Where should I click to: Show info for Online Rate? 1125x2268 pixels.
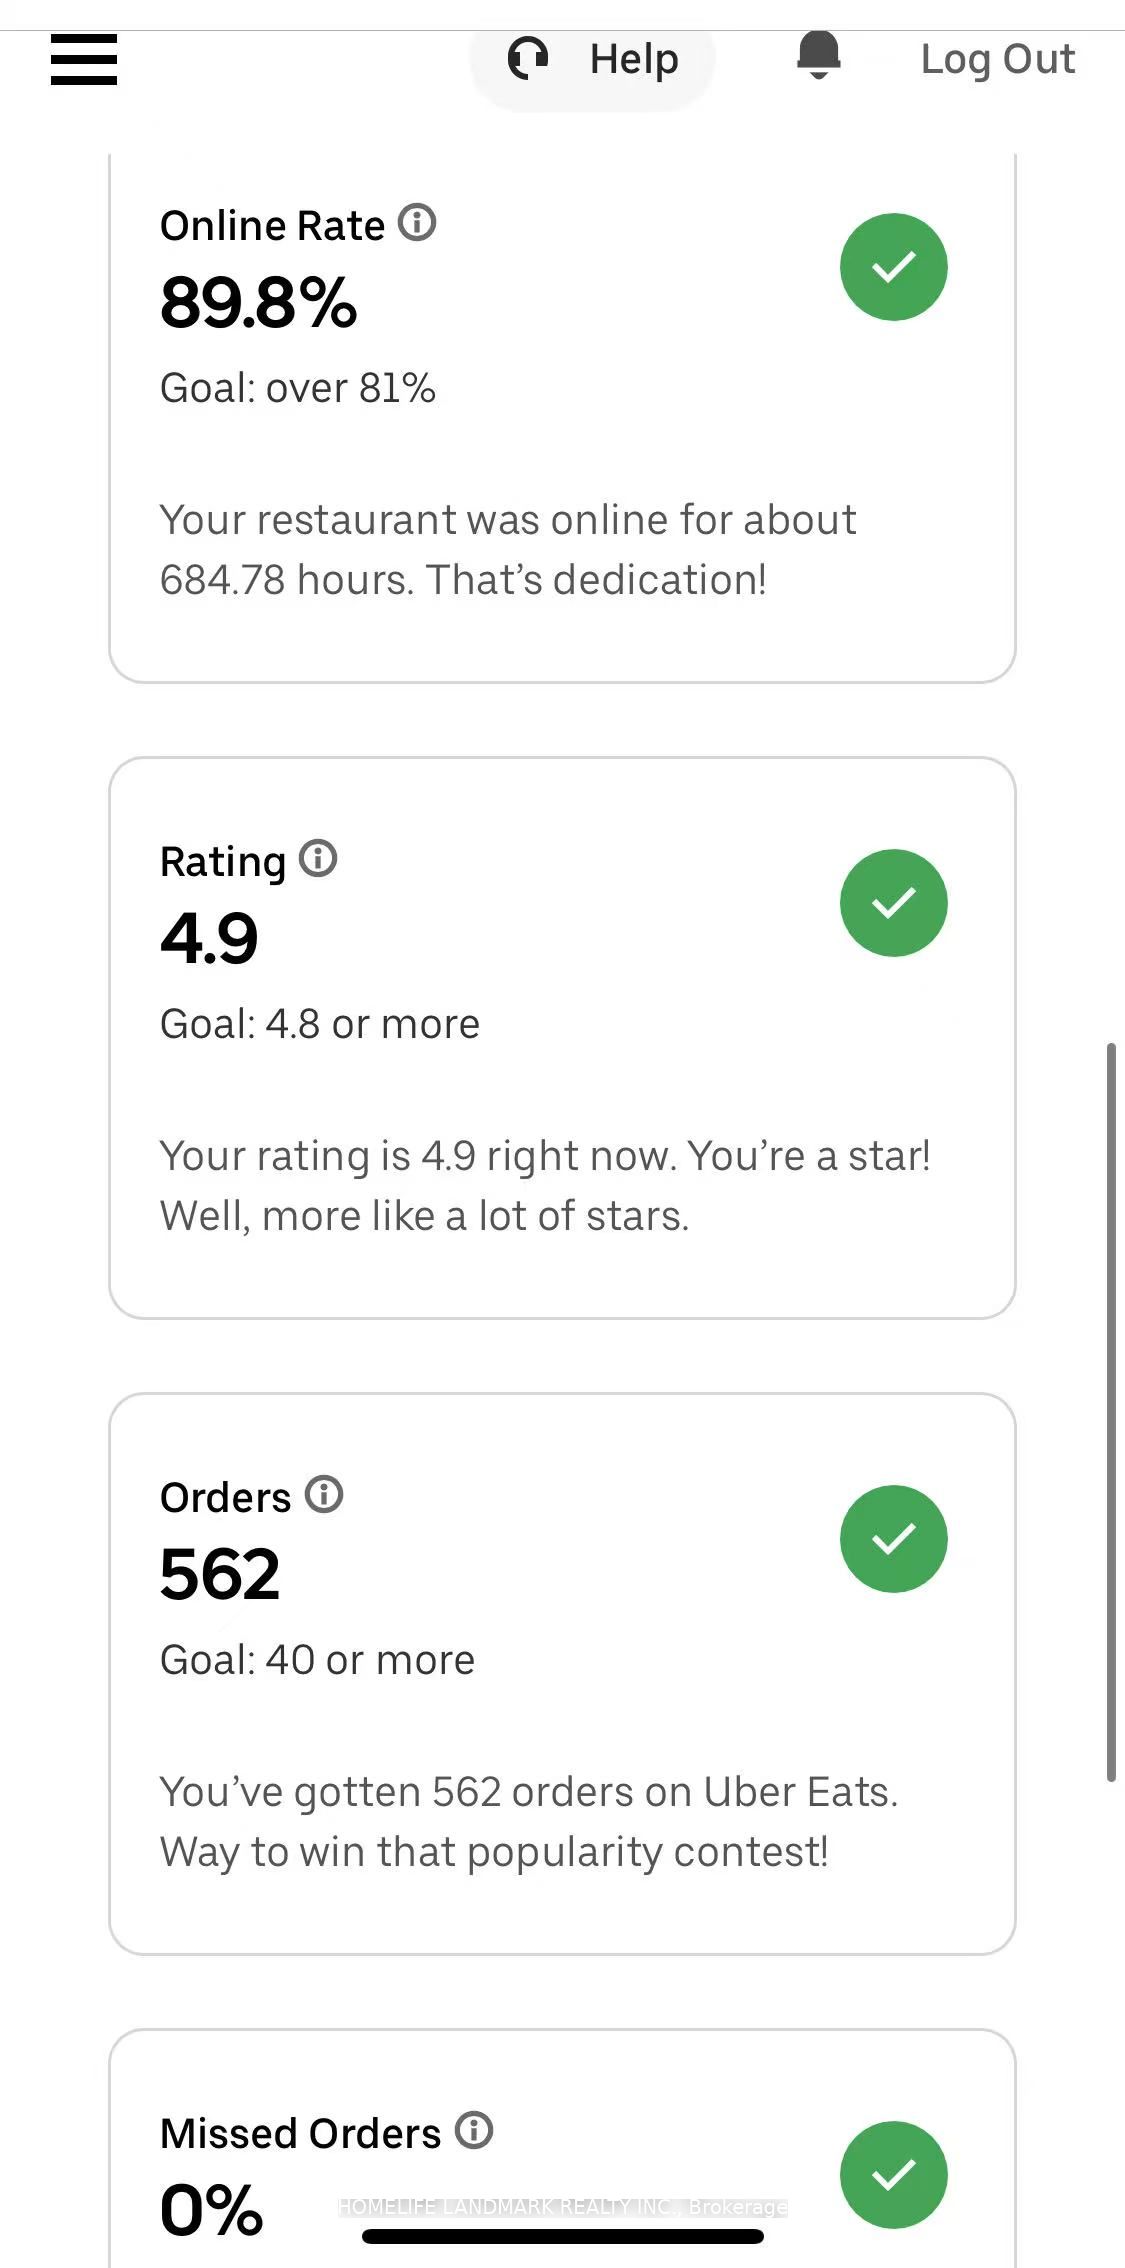(417, 222)
